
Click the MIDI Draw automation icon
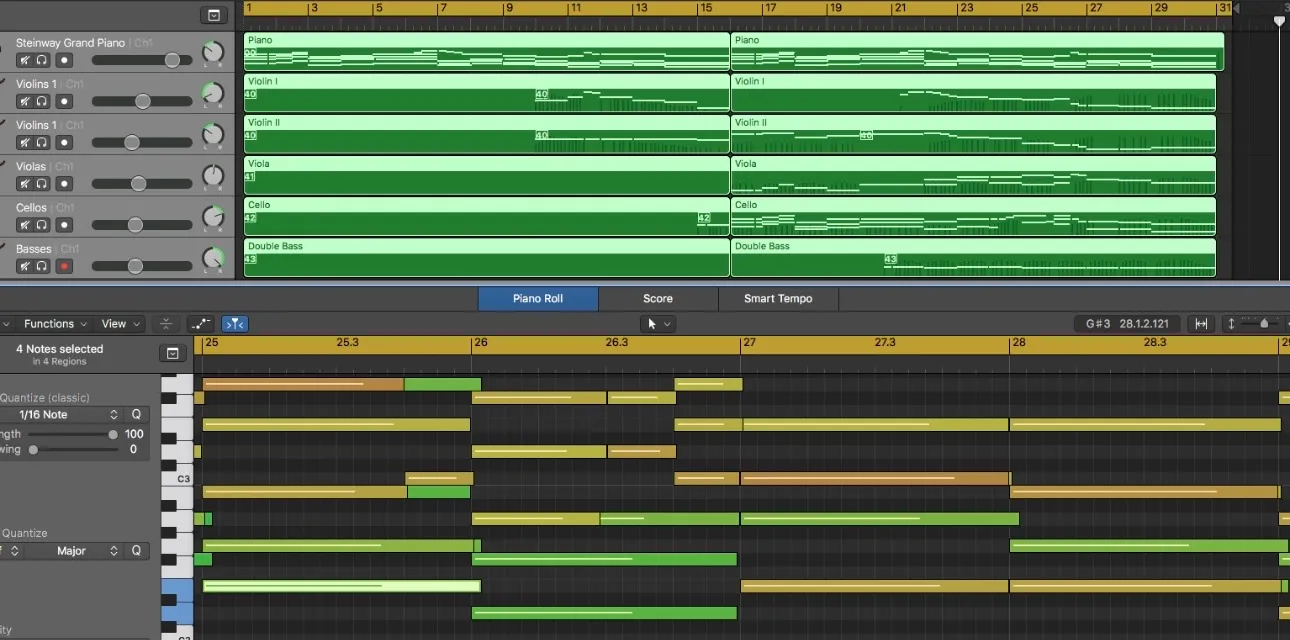pos(200,324)
